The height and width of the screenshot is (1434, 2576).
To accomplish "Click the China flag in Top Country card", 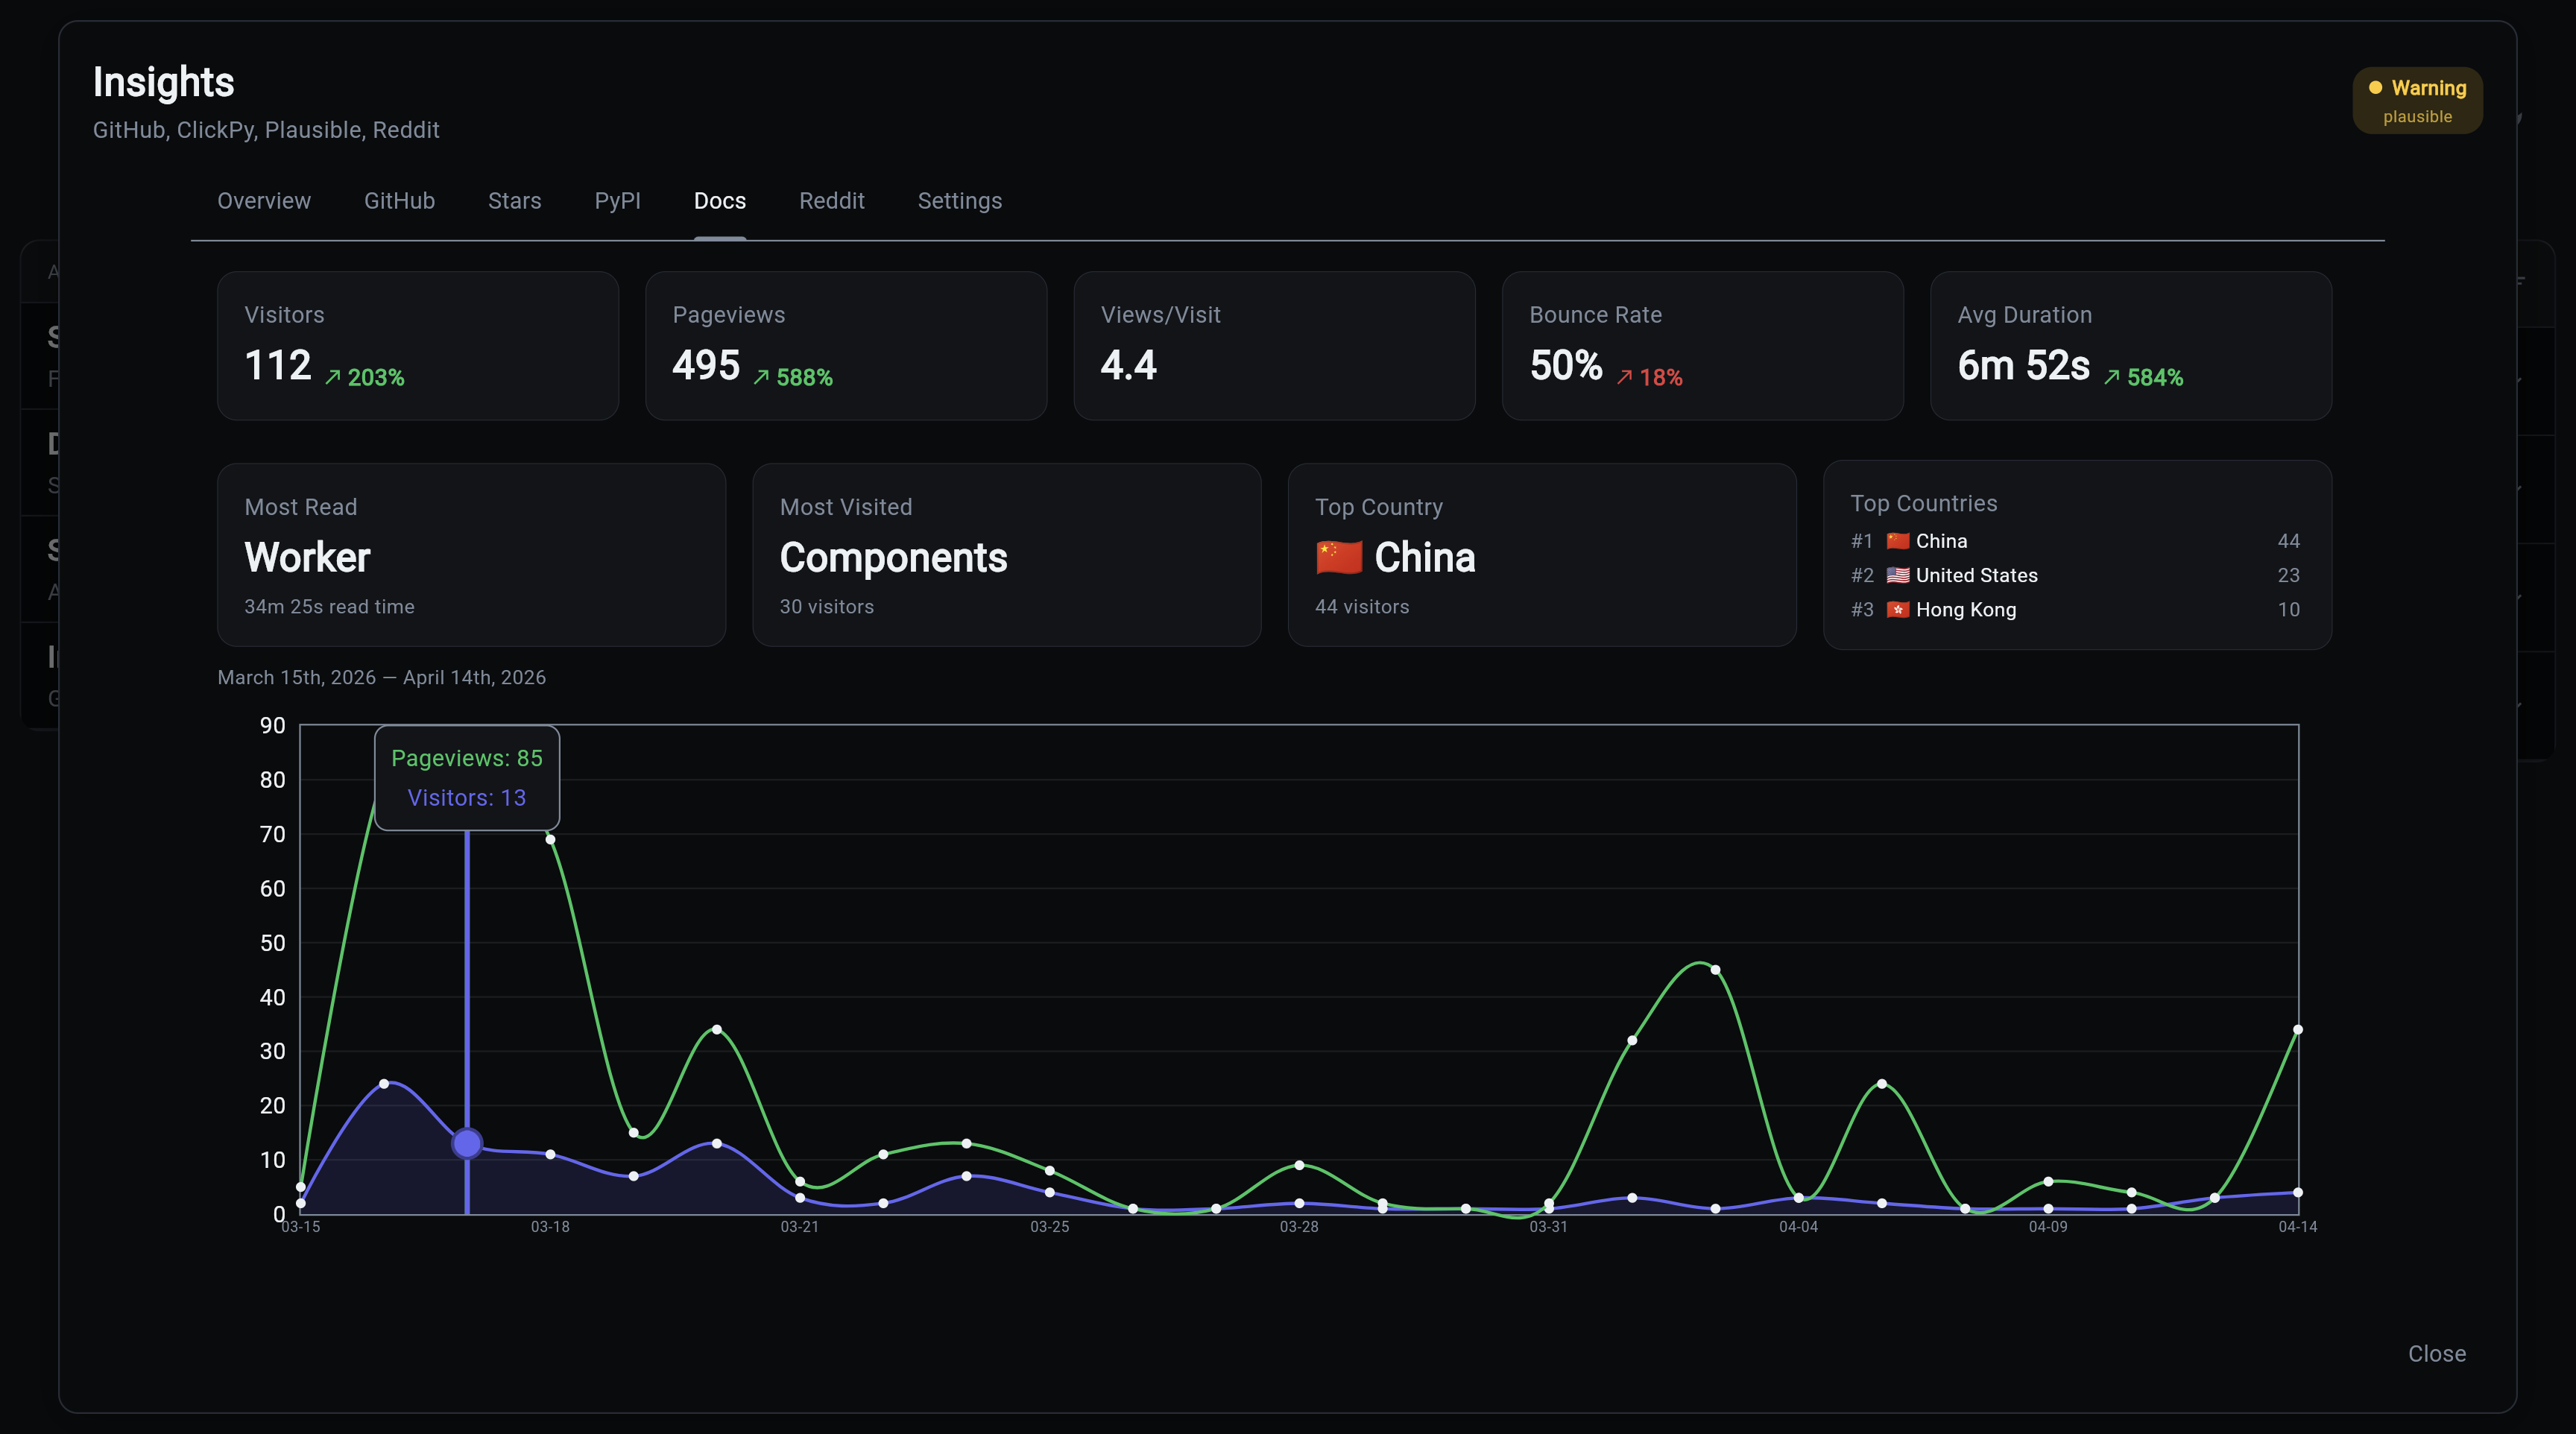I will pyautogui.click(x=1339, y=557).
